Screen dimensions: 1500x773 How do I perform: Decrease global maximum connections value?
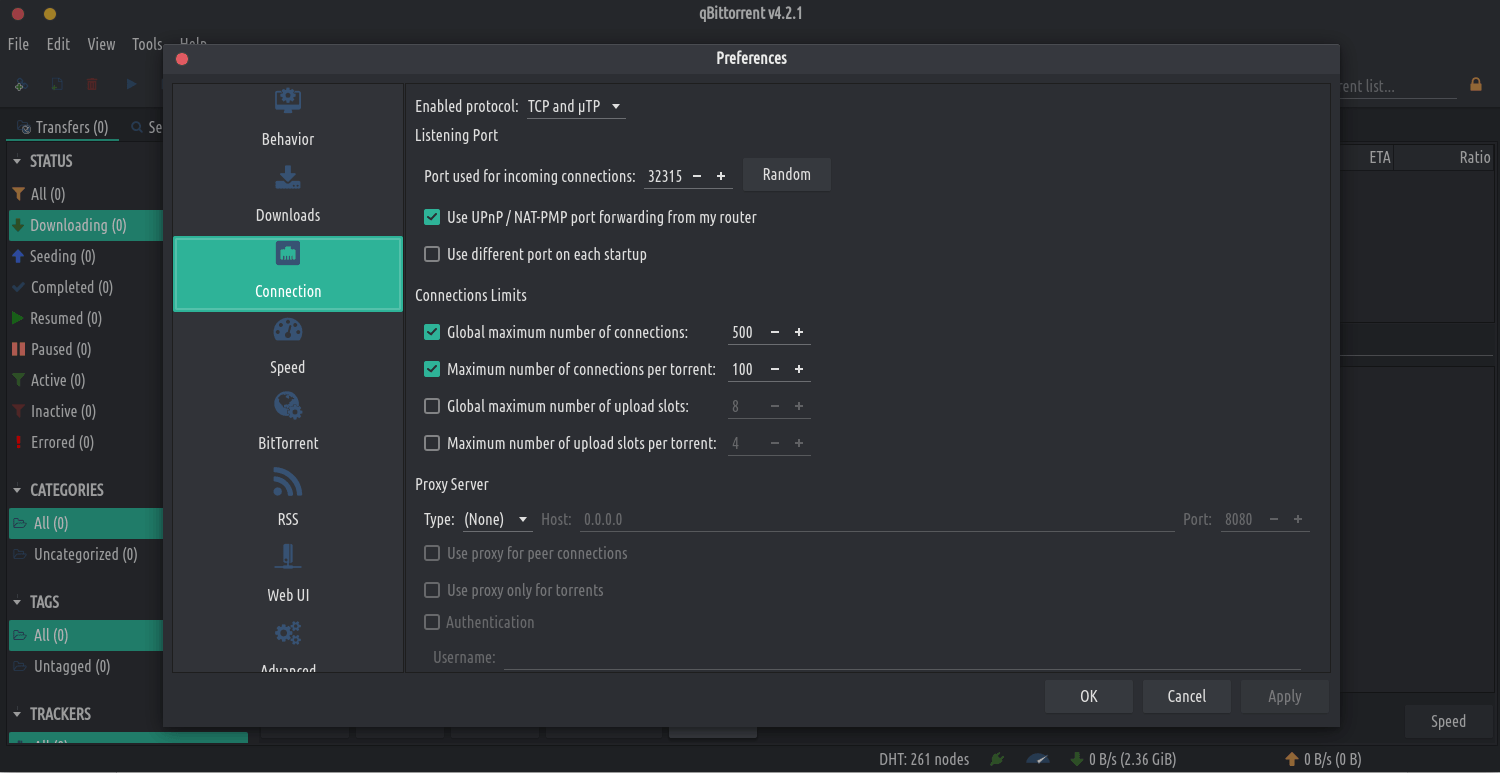775,332
